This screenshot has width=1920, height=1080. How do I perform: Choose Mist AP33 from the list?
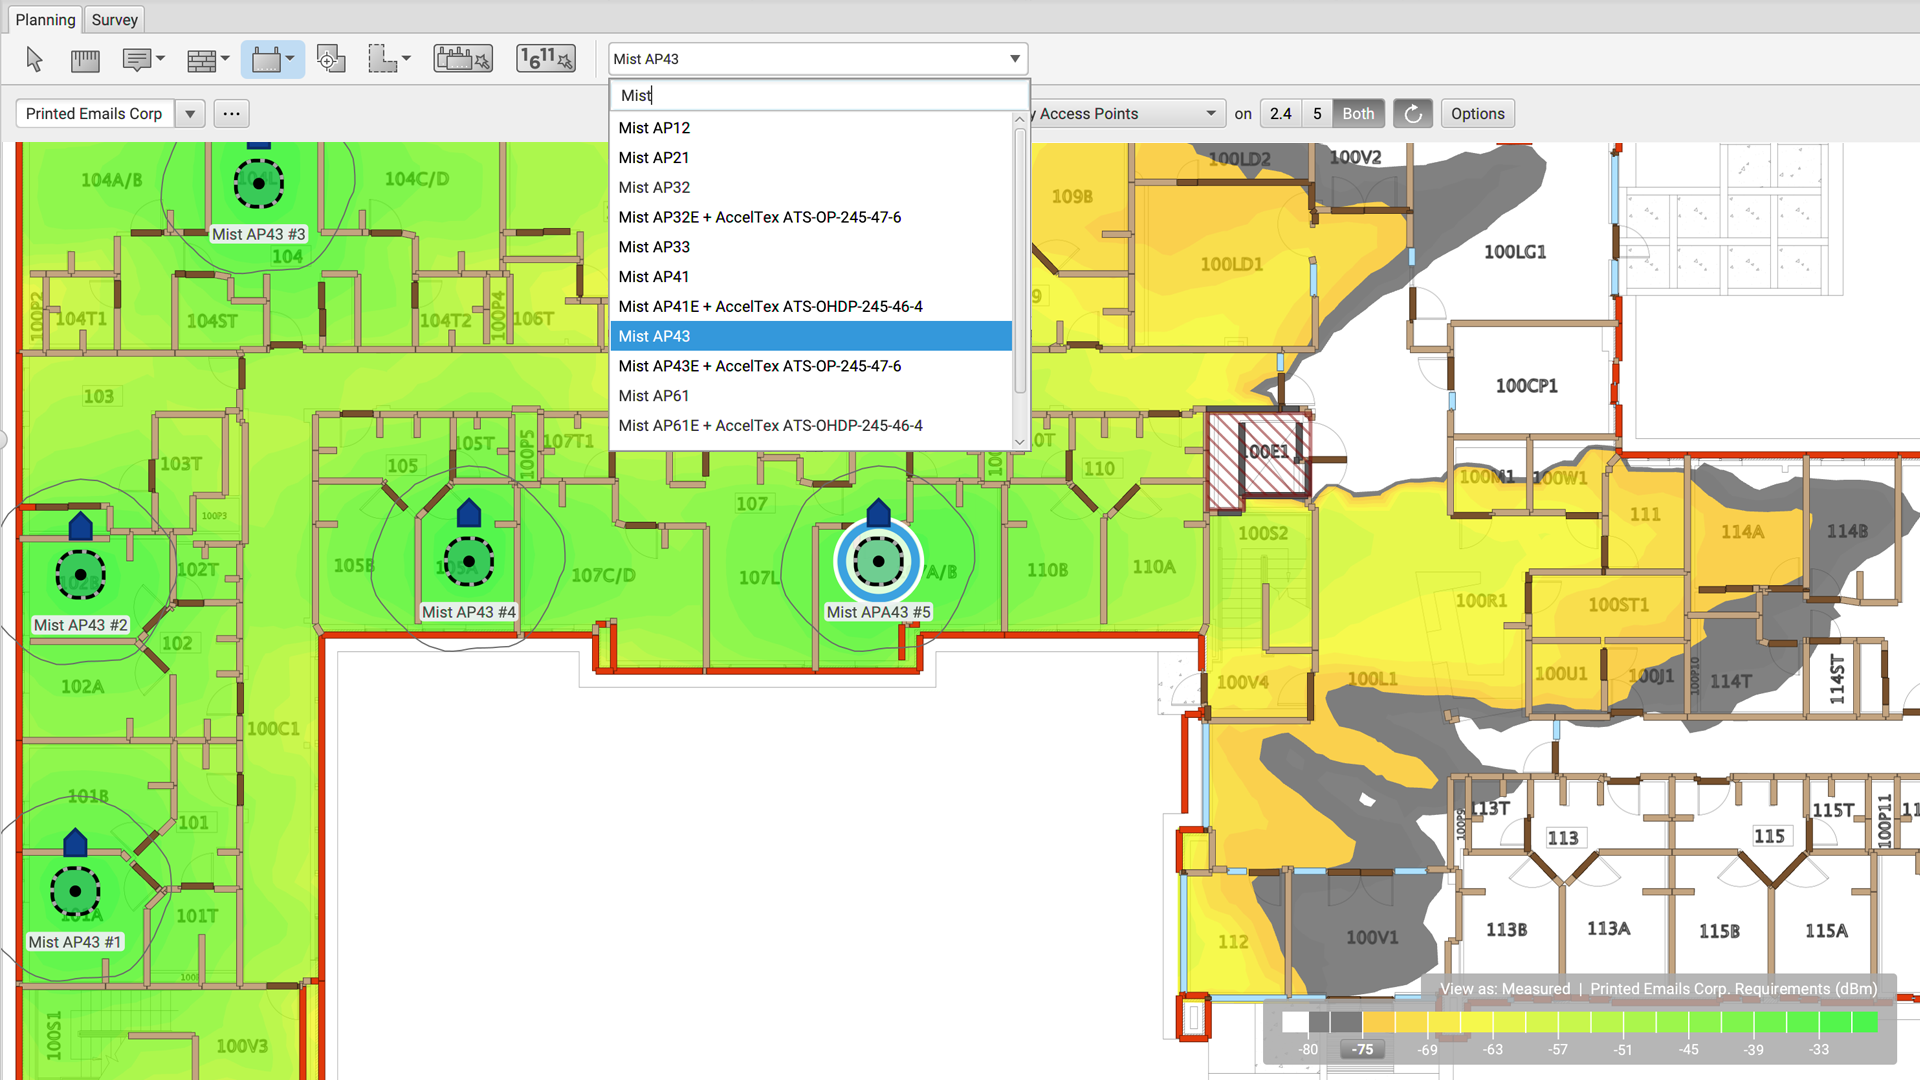(654, 247)
